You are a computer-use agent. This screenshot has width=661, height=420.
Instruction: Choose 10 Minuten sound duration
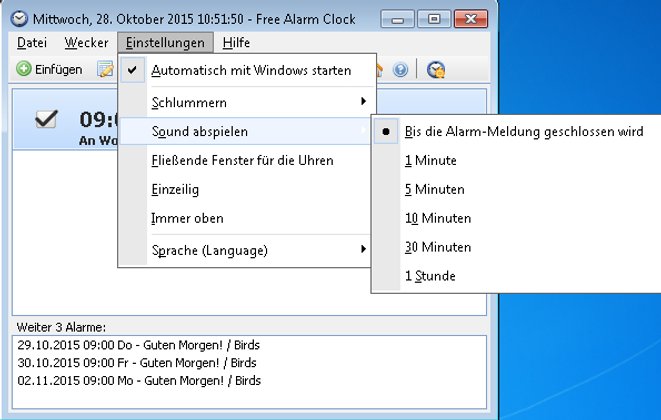click(516, 218)
